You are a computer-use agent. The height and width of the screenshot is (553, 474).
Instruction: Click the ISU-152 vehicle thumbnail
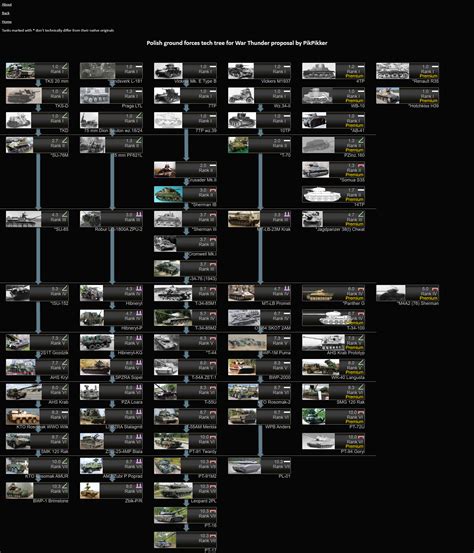point(18,293)
